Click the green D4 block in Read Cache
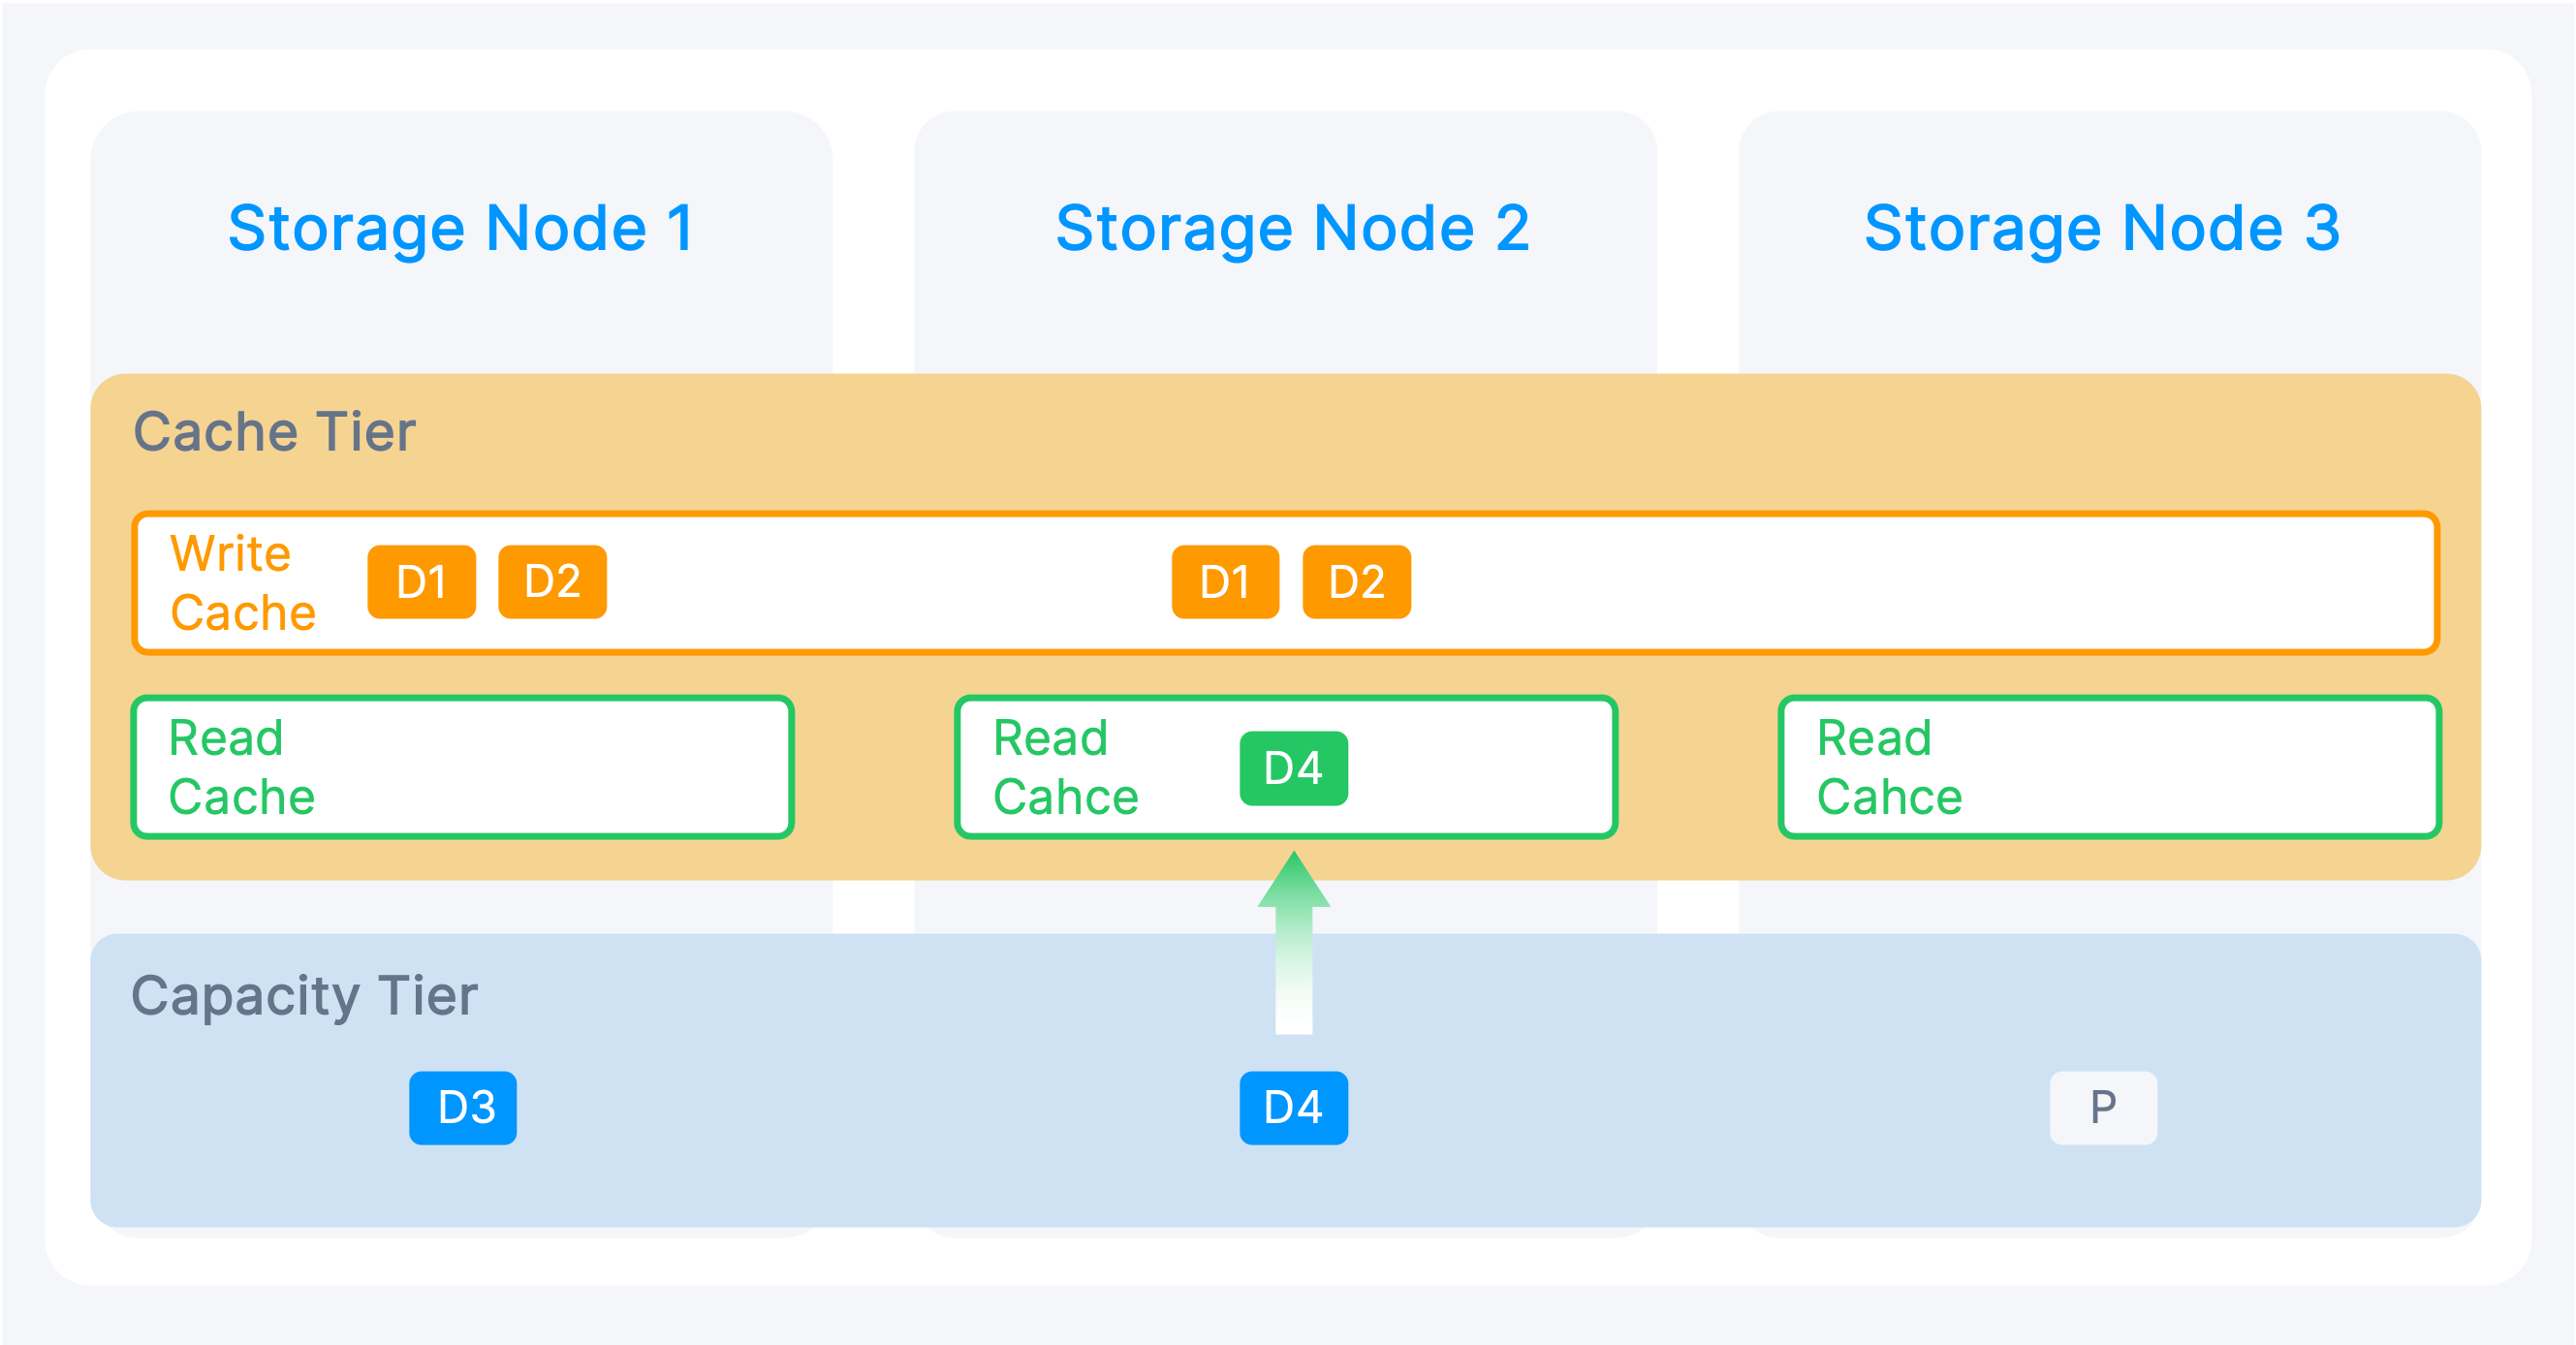Image resolution: width=2576 pixels, height=1345 pixels. coord(1293,768)
